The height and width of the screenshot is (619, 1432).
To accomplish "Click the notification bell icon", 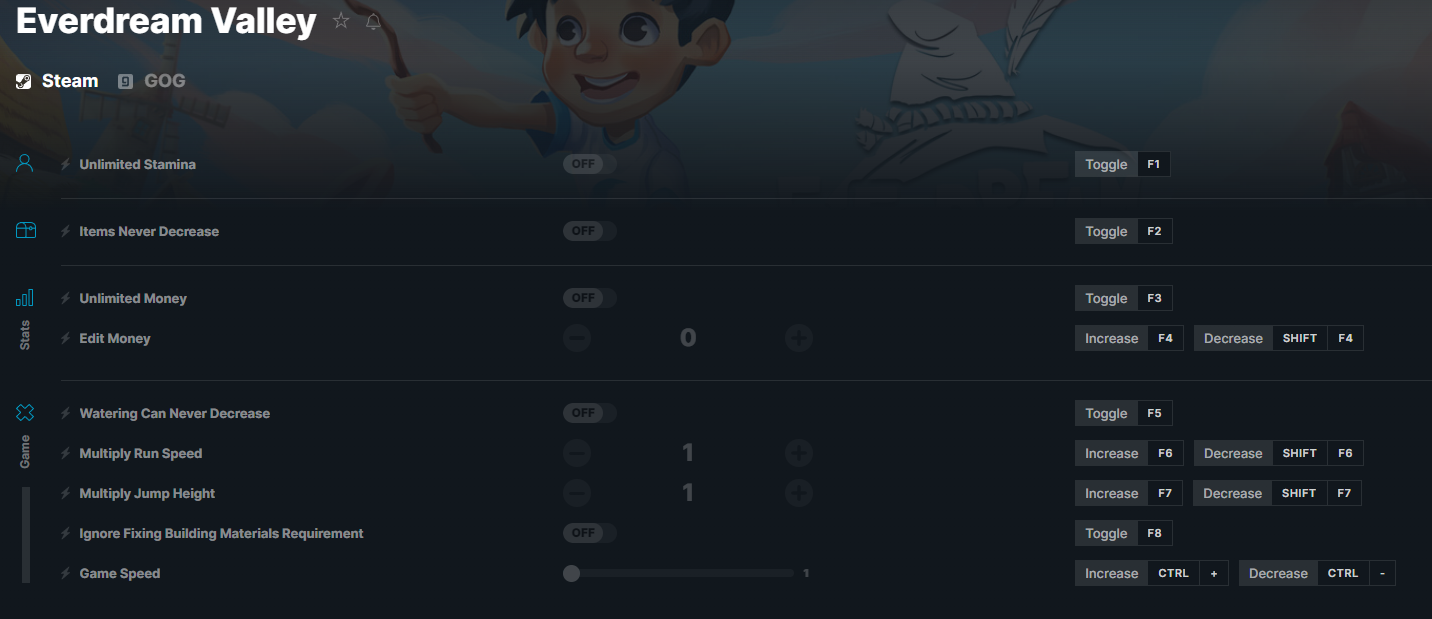I will [373, 21].
